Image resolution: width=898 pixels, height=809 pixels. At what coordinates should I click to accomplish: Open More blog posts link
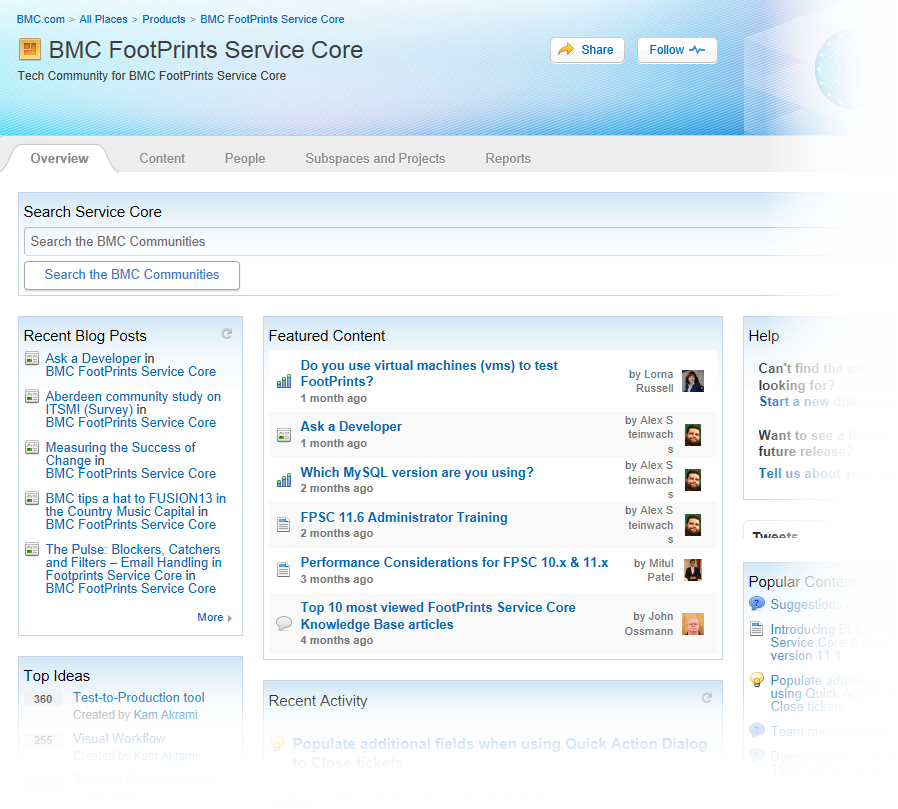(214, 617)
